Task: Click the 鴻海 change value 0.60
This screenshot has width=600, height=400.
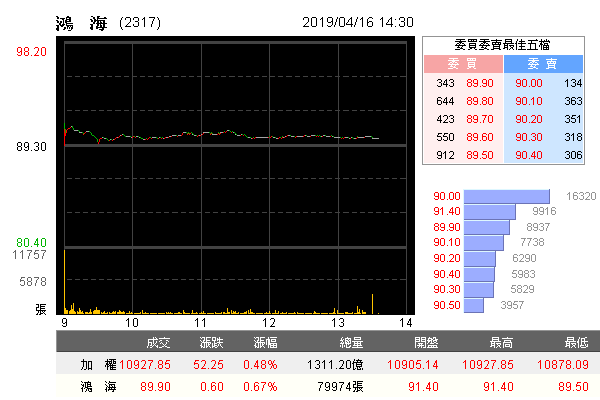Action: coord(212,387)
